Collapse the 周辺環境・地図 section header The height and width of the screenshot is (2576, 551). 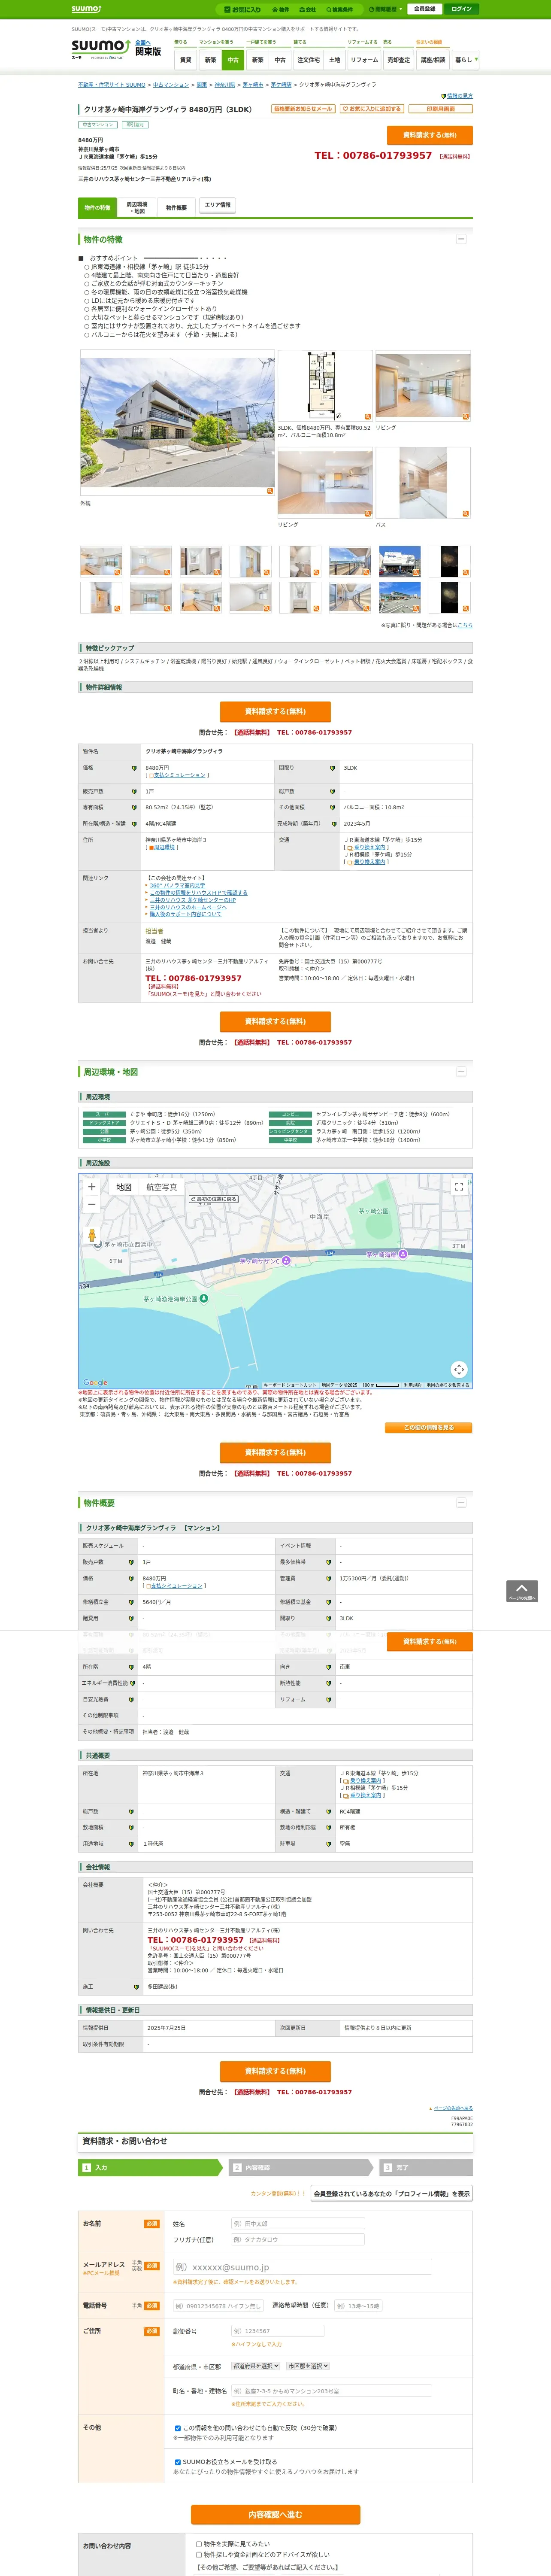click(461, 1071)
